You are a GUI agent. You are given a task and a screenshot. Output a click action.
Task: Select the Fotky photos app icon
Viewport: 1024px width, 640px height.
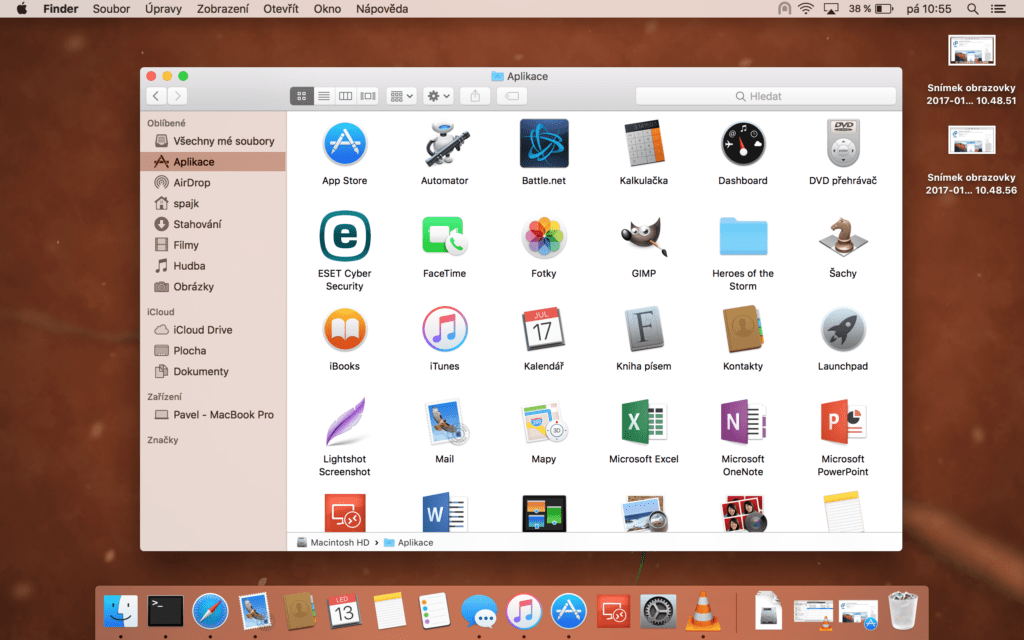pos(544,236)
